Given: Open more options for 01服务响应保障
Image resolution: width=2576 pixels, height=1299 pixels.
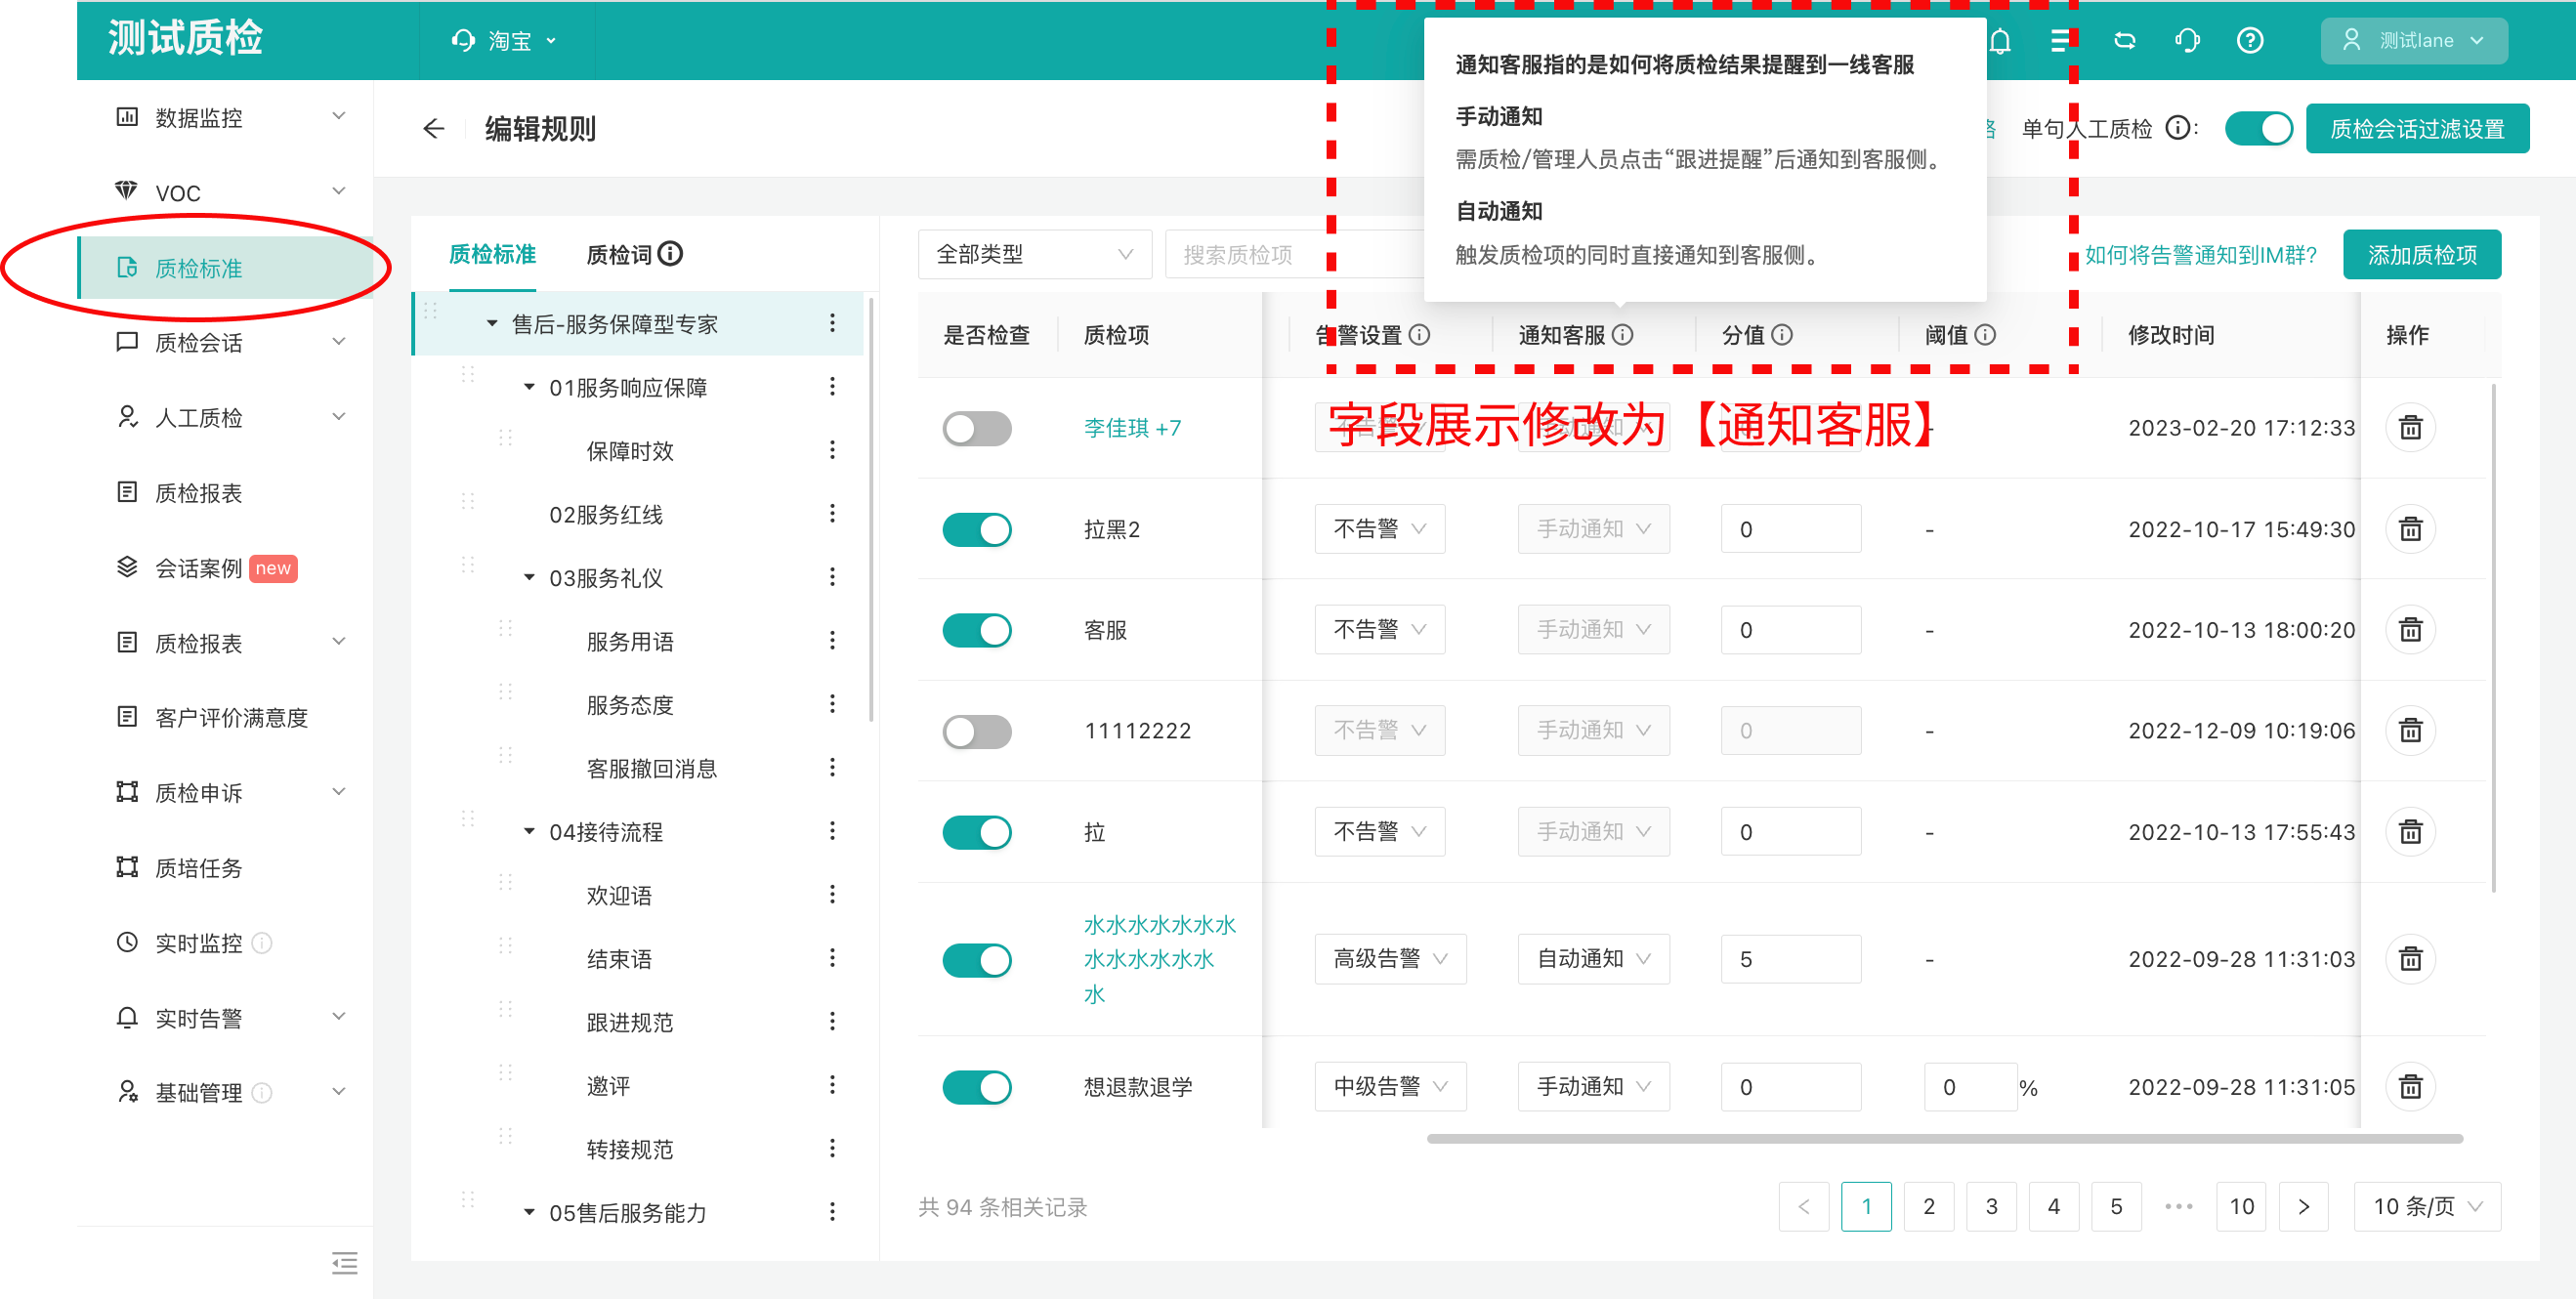Looking at the screenshot, I should (x=832, y=386).
